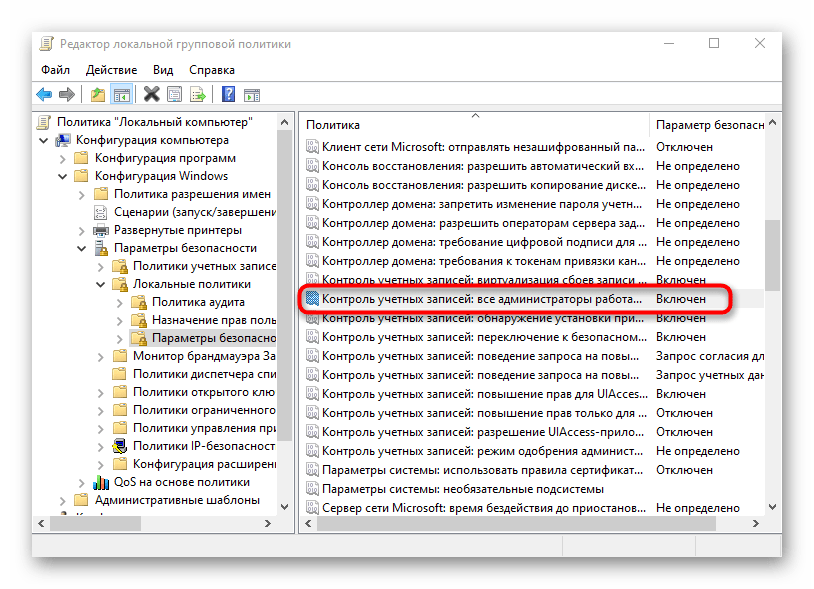Expand the Административные шаблоны node
The width and height of the screenshot is (814, 589).
[x=62, y=500]
